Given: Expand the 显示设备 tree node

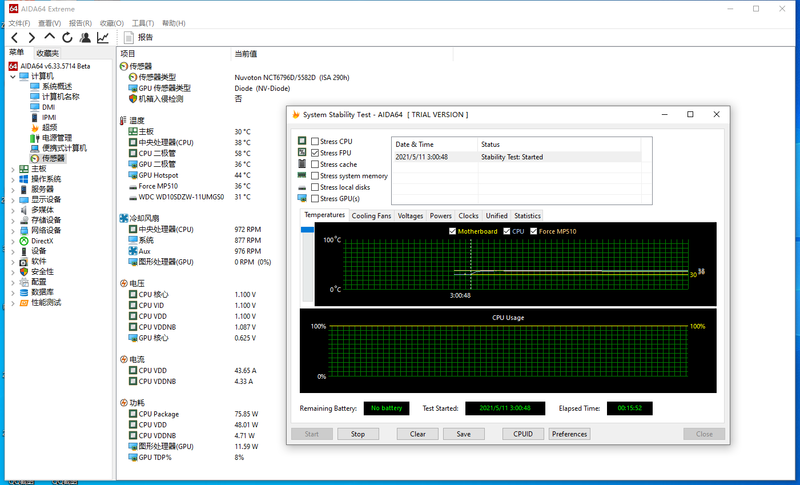Looking at the screenshot, I should click(x=13, y=199).
